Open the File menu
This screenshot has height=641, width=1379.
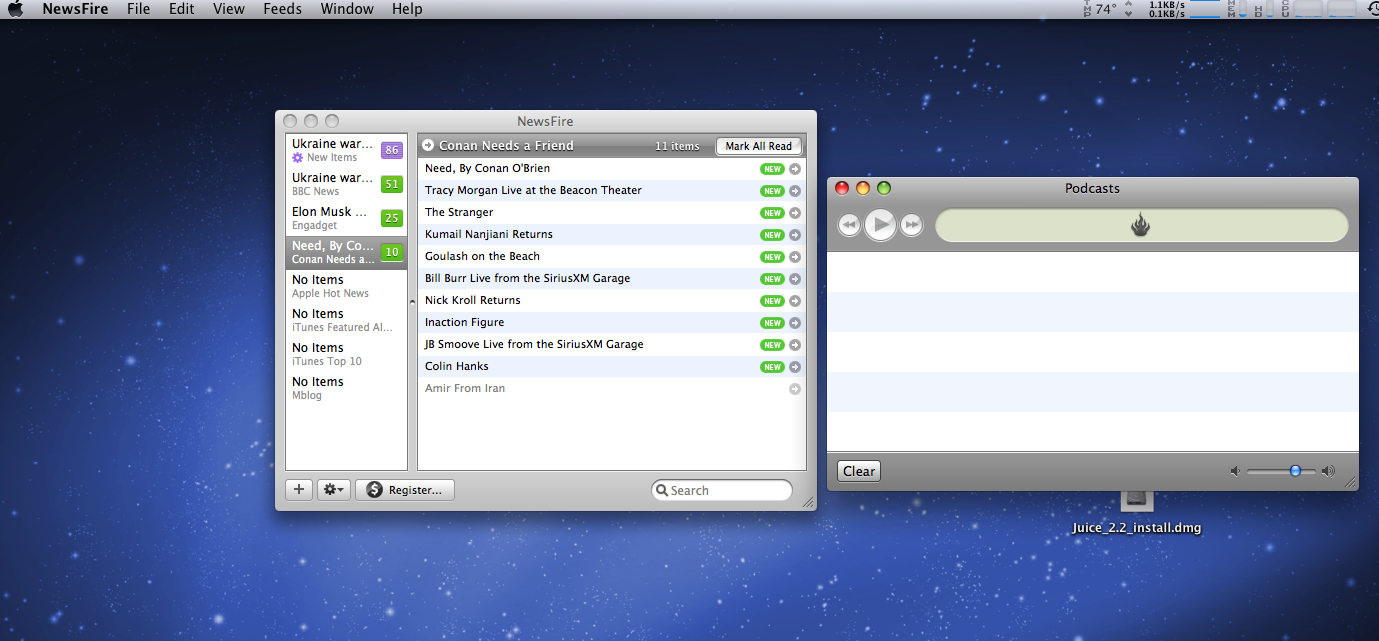[139, 9]
